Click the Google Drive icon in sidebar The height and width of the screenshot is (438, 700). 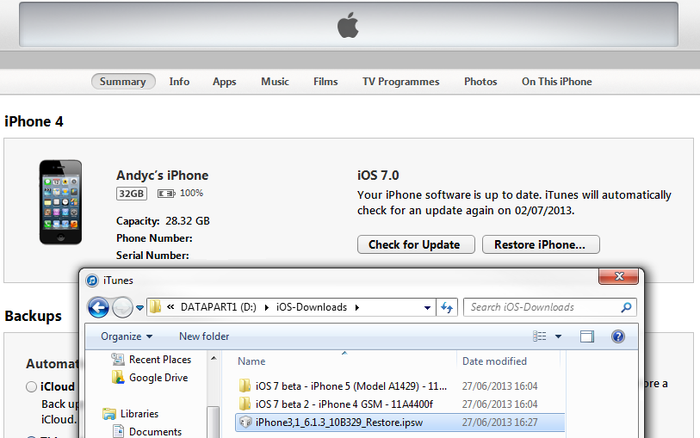click(118, 377)
